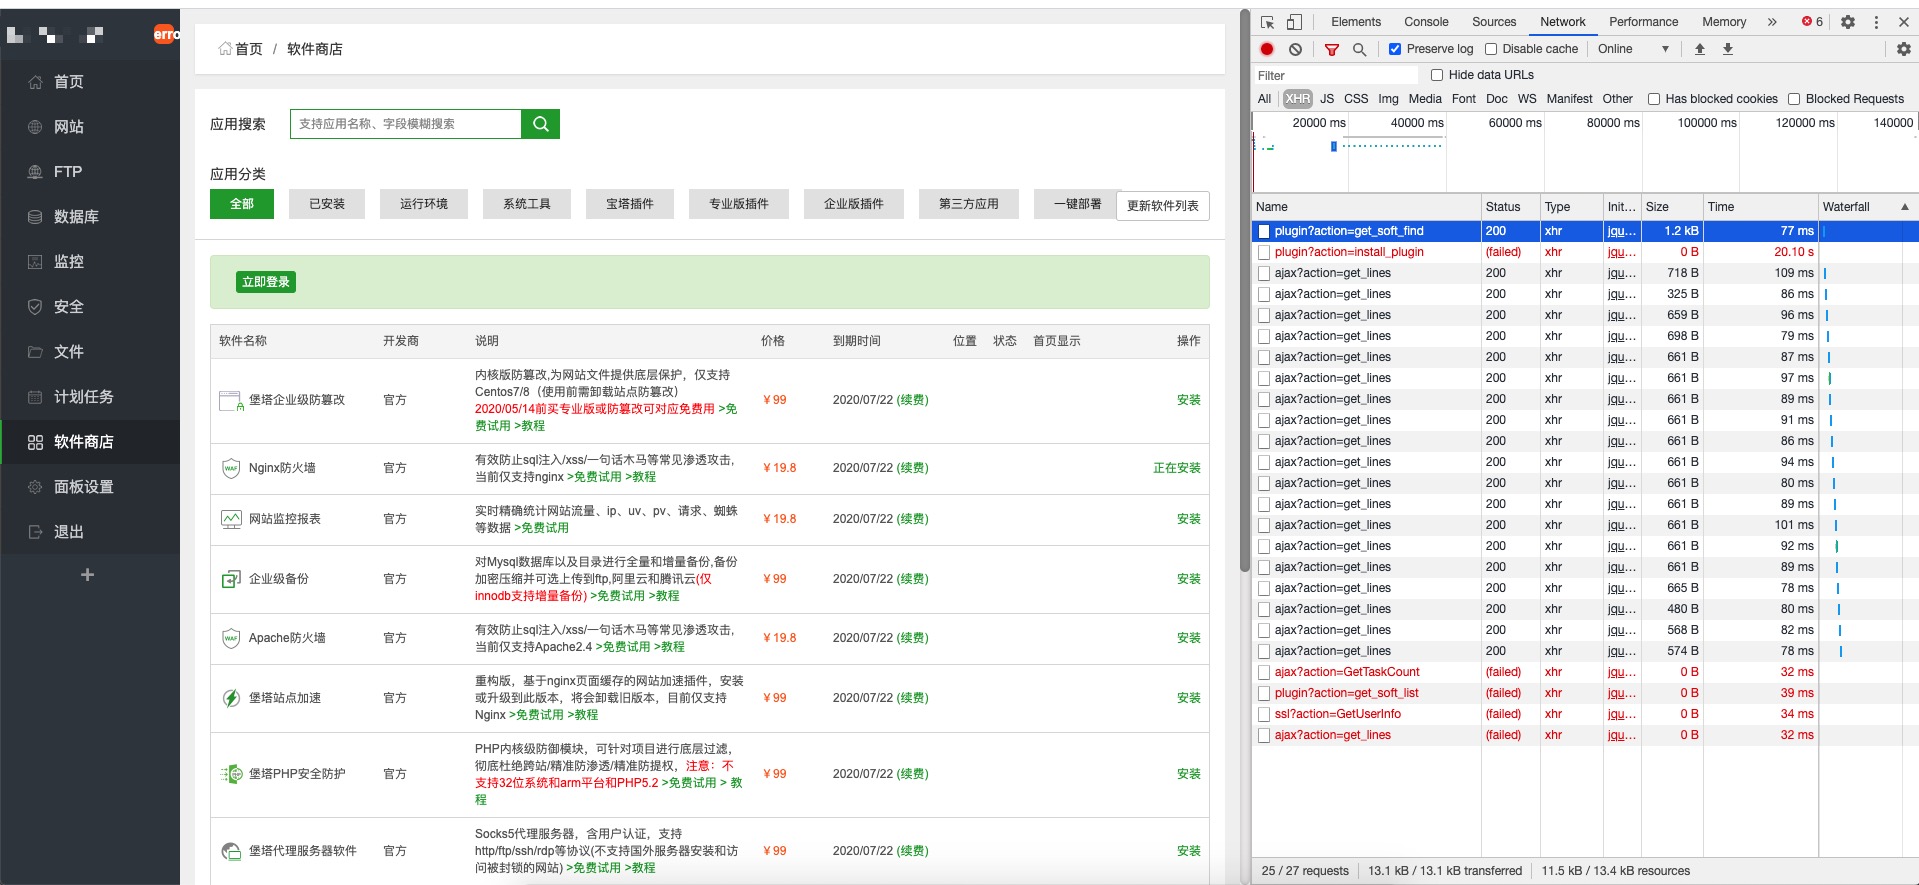The height and width of the screenshot is (885, 1919).
Task: Click the 更新软件列表 button
Action: 1163,206
